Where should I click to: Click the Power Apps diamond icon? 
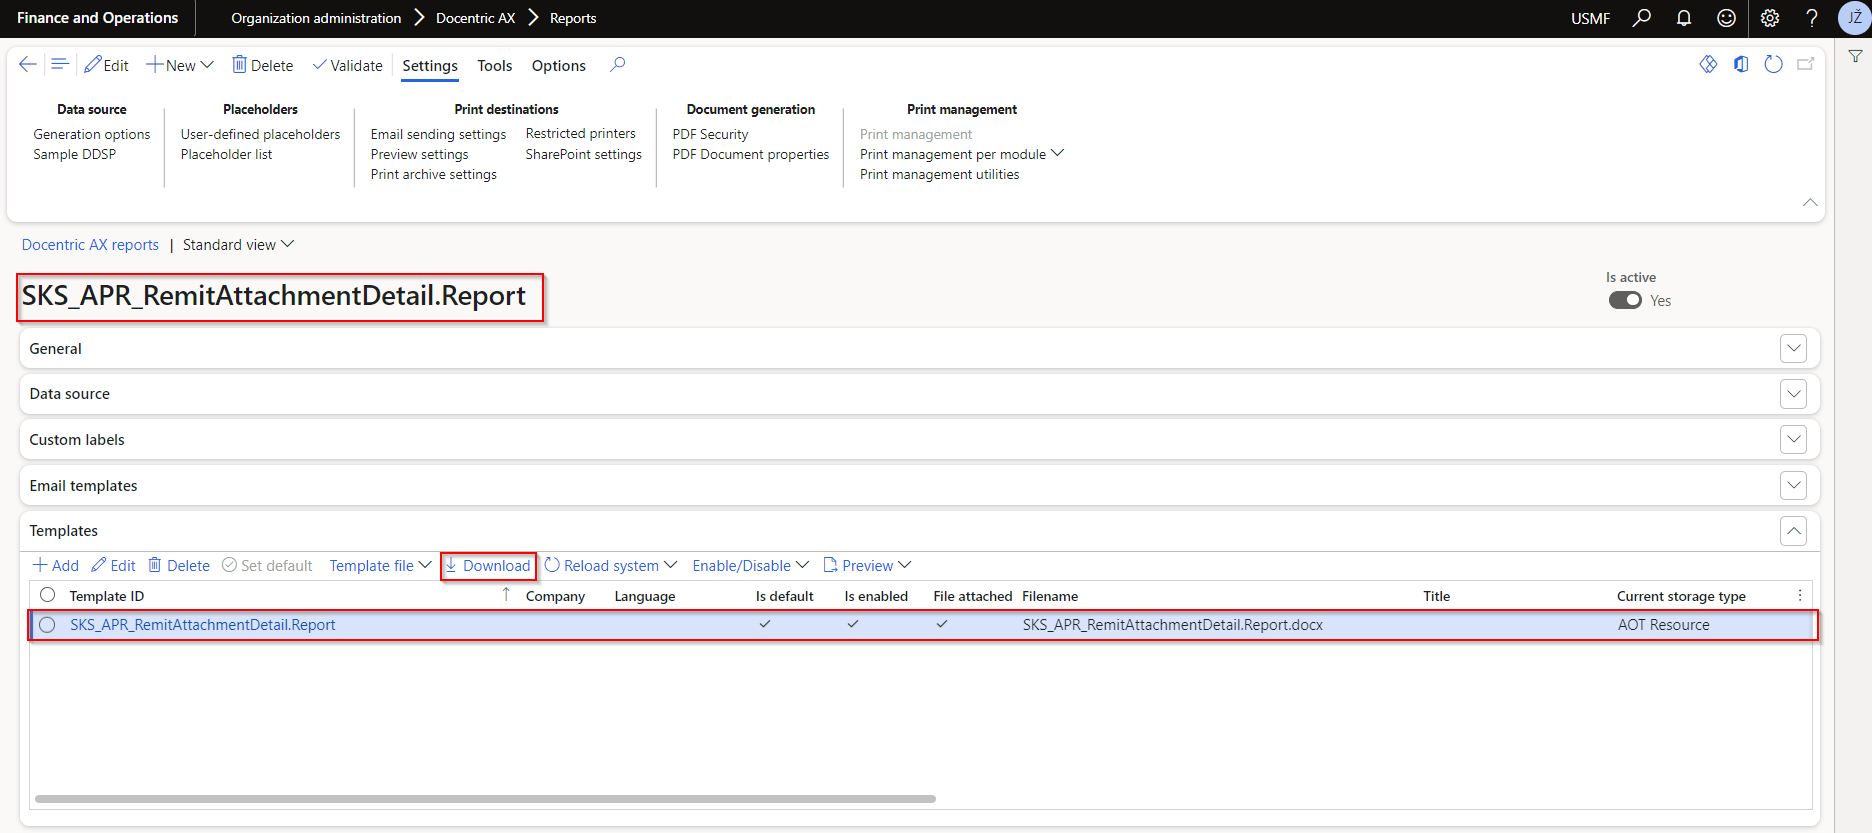(x=1708, y=64)
